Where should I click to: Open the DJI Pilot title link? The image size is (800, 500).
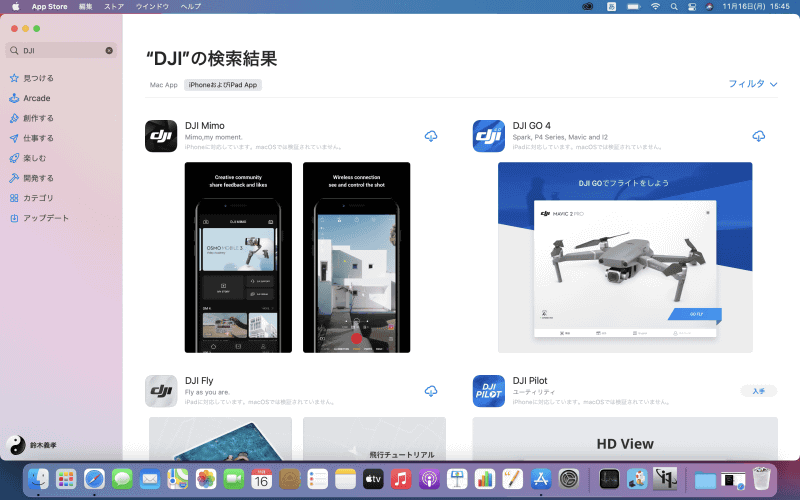click(530, 381)
